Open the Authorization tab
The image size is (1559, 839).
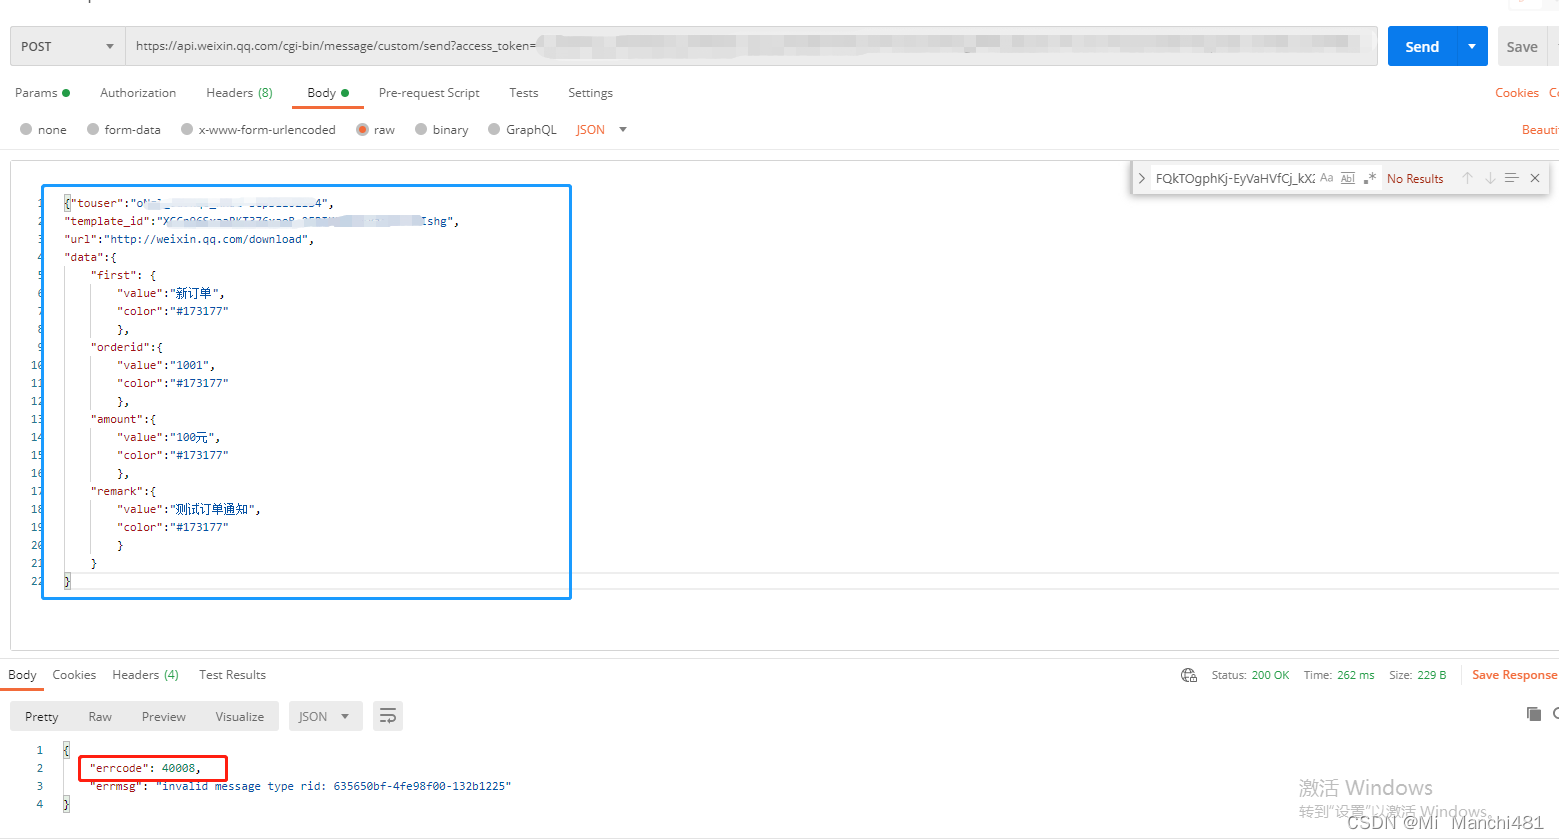[138, 92]
